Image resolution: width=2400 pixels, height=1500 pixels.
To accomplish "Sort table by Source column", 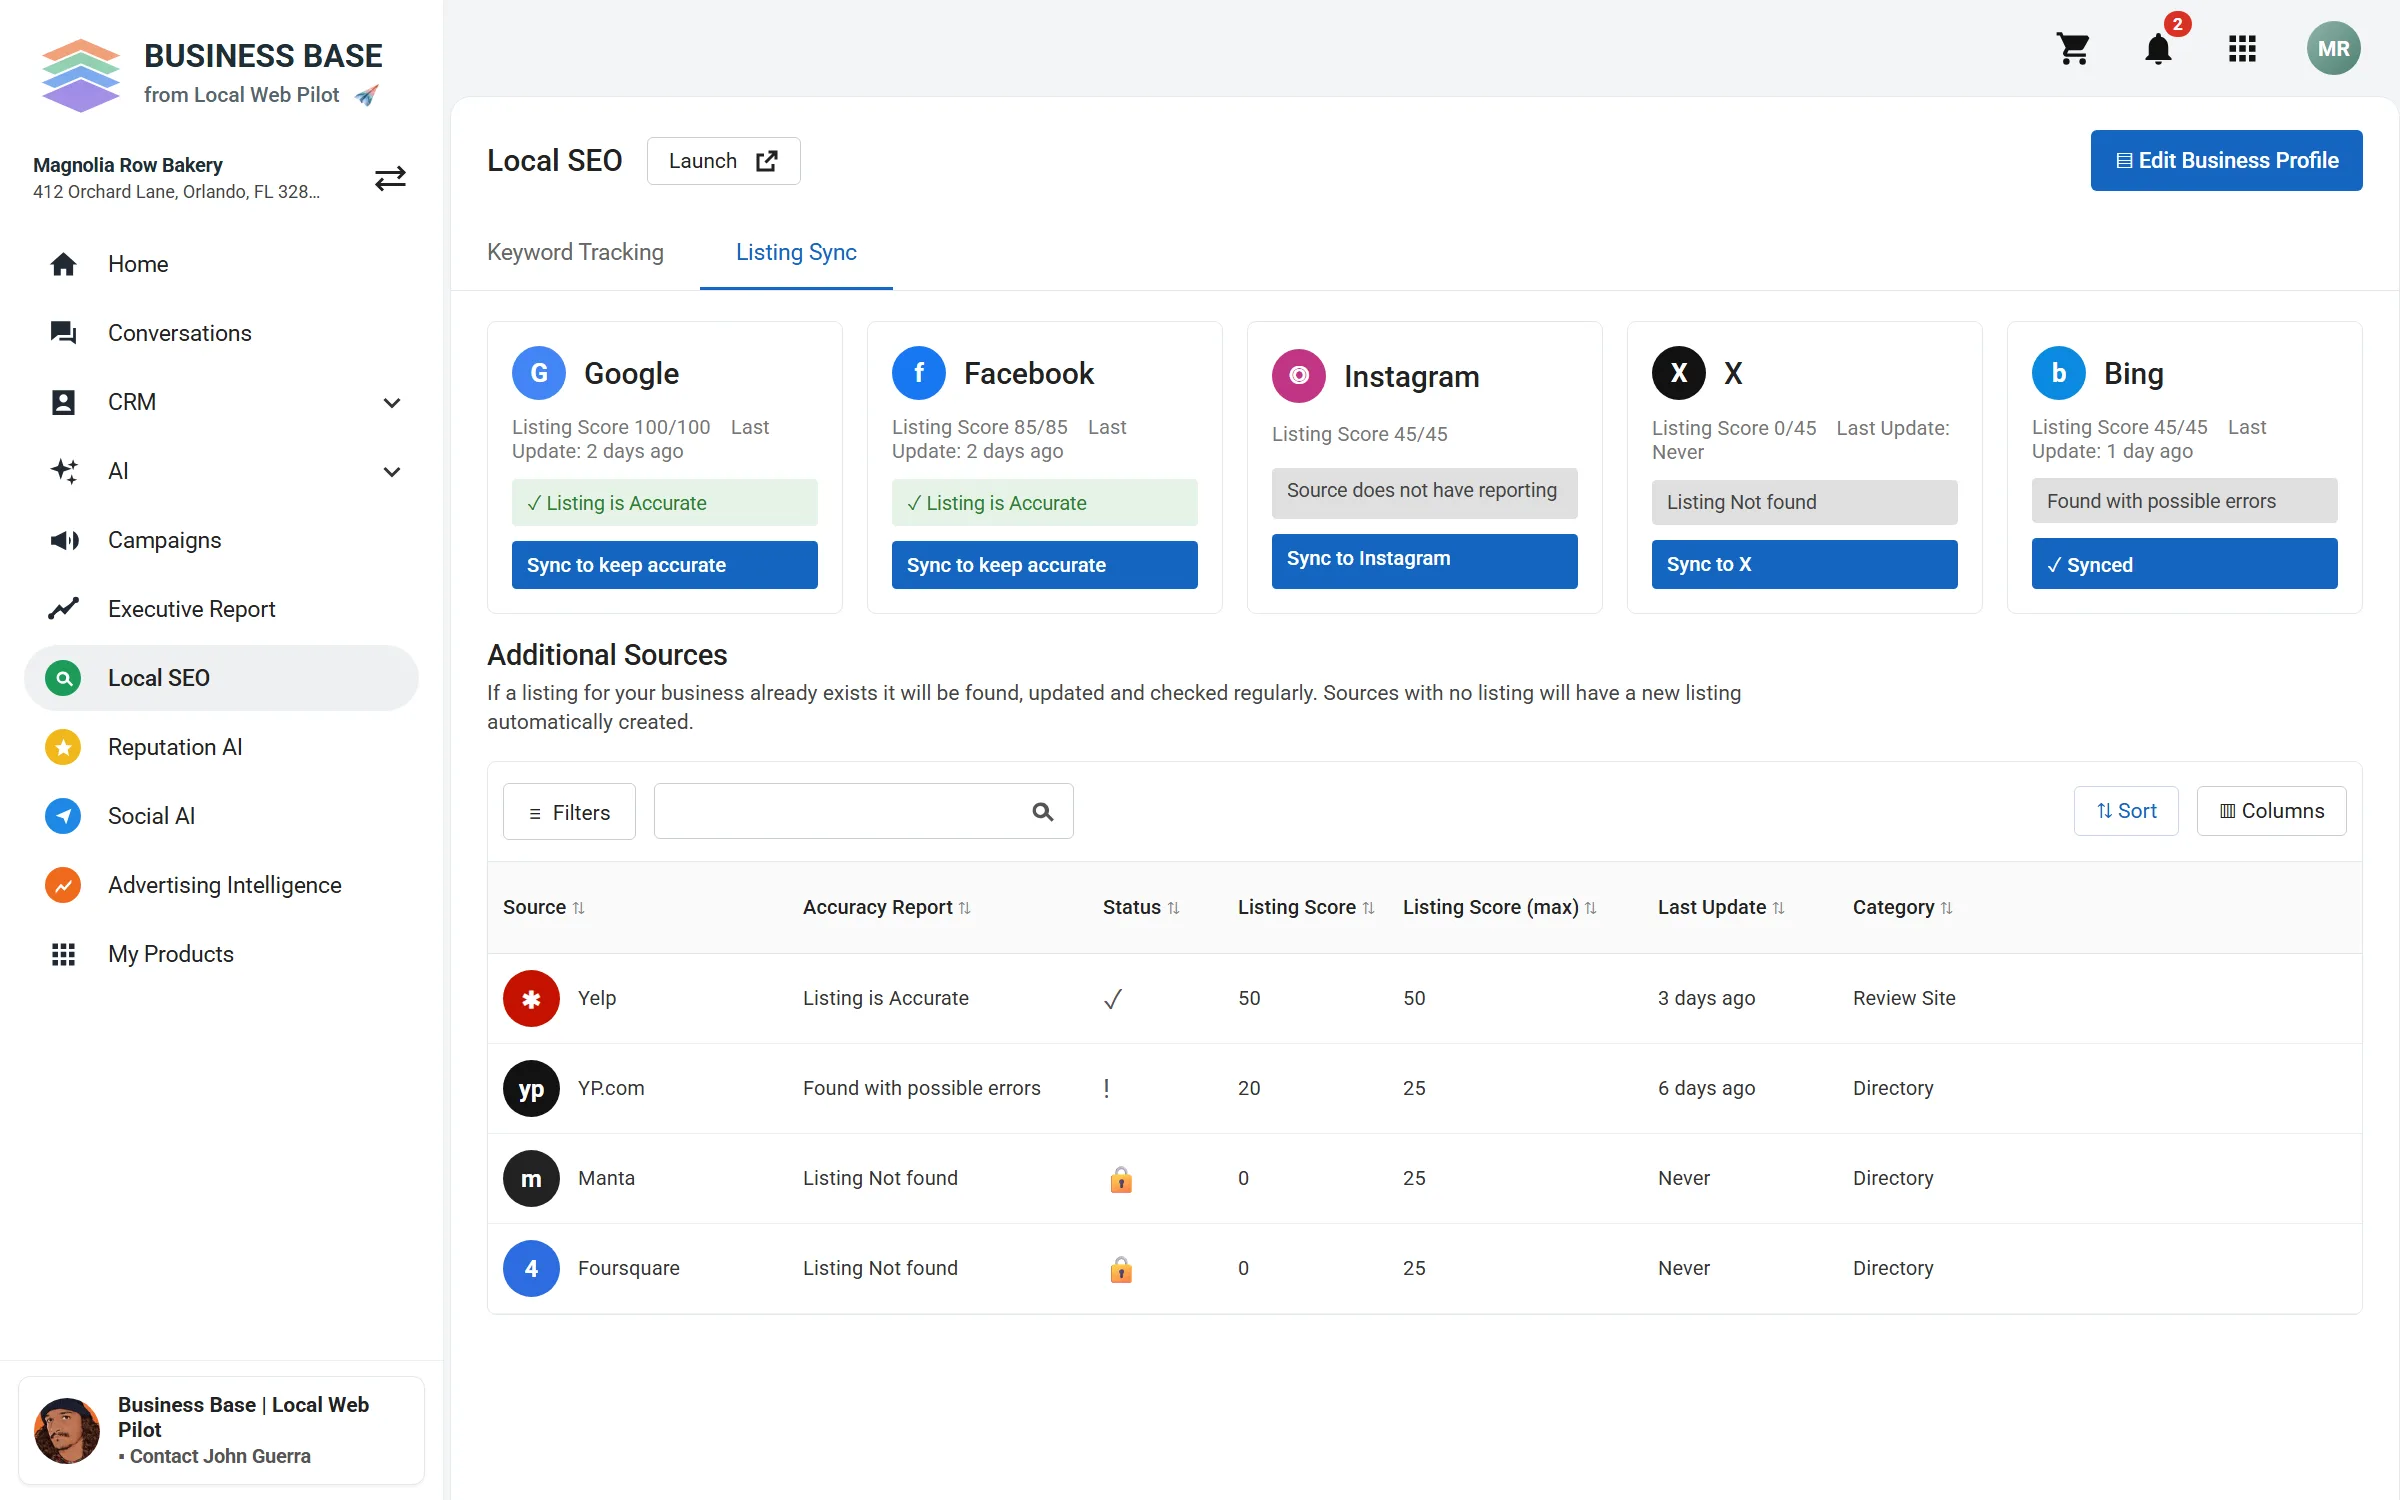I will 544,907.
